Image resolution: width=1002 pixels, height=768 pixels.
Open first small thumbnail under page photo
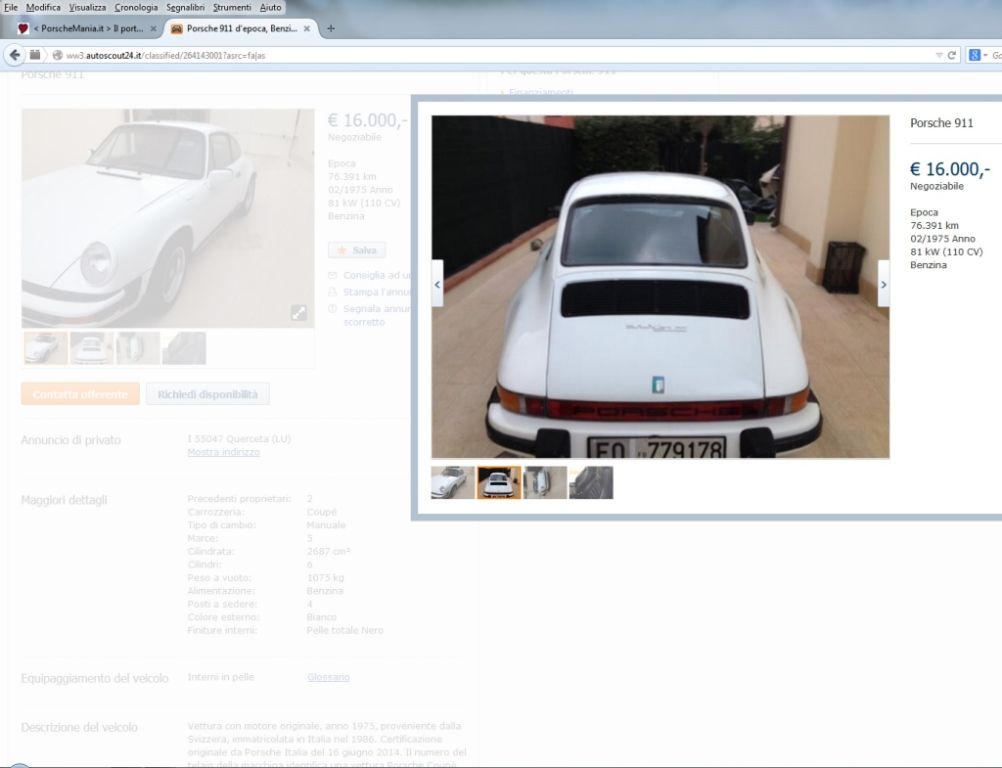45,348
